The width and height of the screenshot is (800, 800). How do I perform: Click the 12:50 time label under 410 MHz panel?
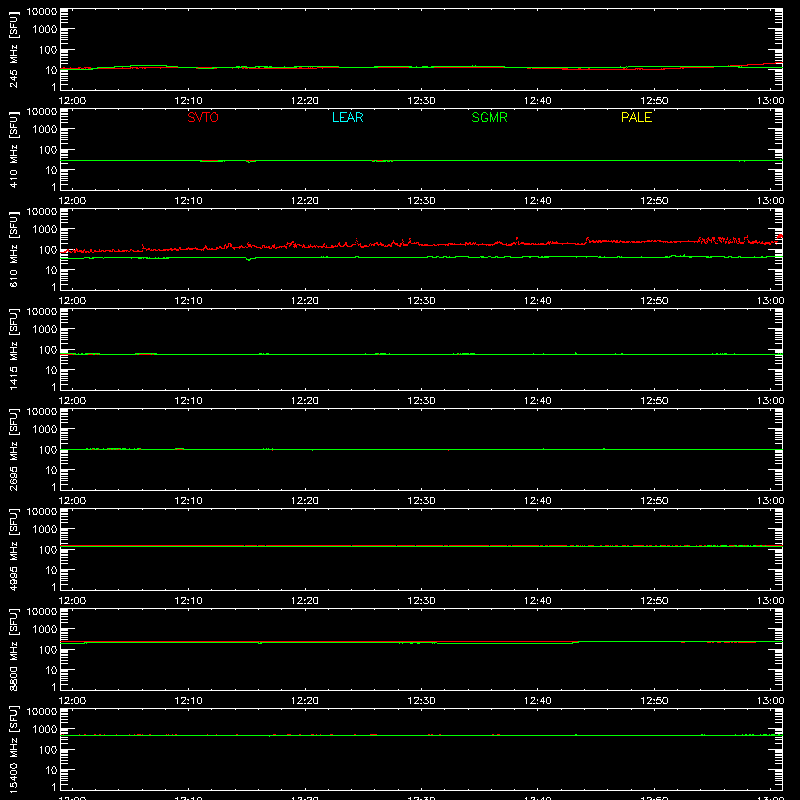(x=654, y=201)
